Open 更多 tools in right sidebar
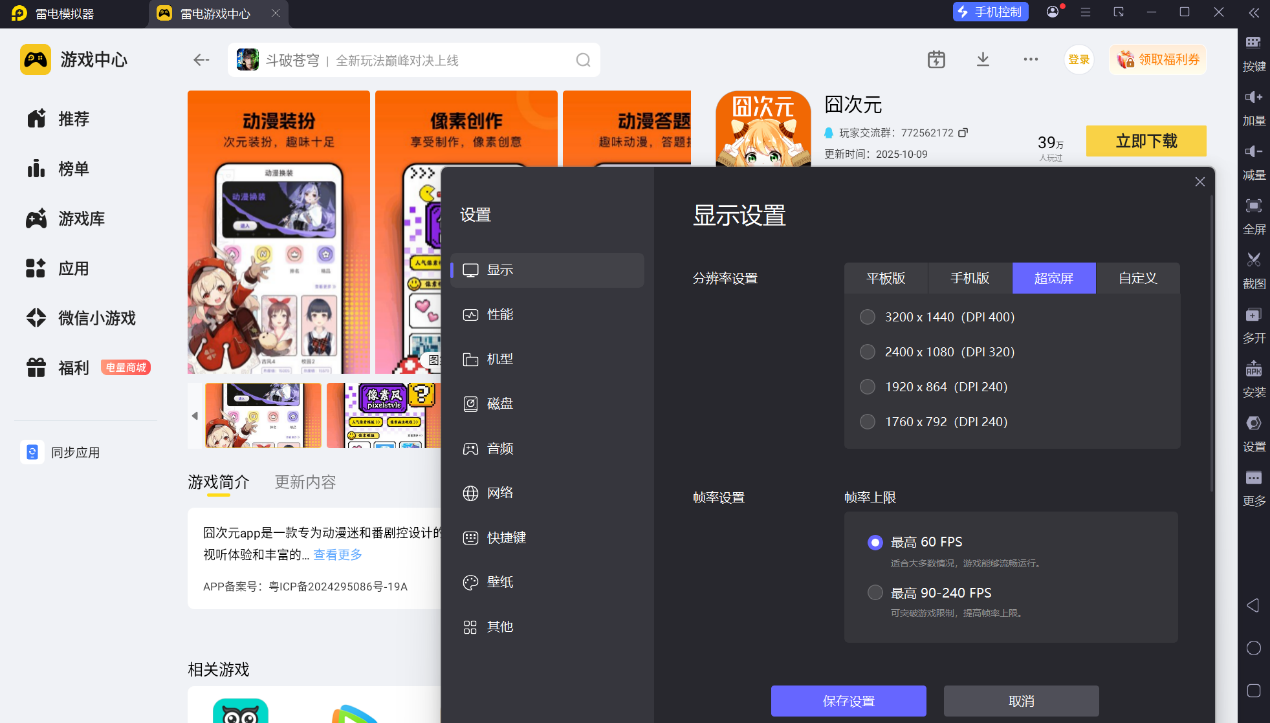The image size is (1270, 723). 1253,479
